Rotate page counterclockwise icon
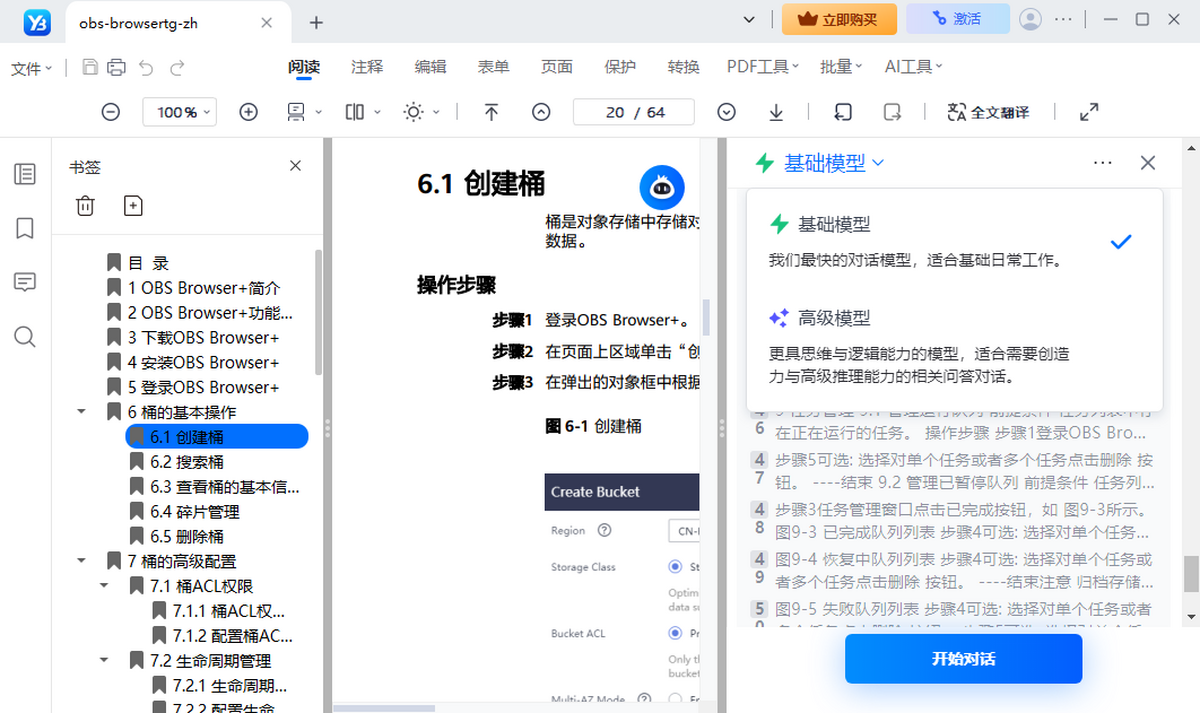This screenshot has height=713, width=1200. pyautogui.click(x=843, y=112)
